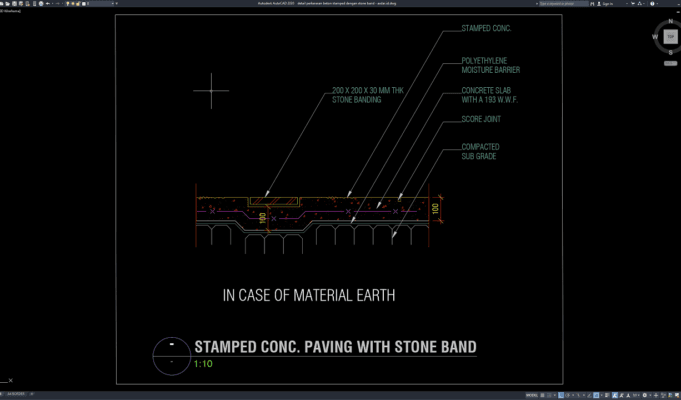The height and width of the screenshot is (400, 681).
Task: Expand the Help dropdown arrow
Action: pyautogui.click(x=658, y=3)
